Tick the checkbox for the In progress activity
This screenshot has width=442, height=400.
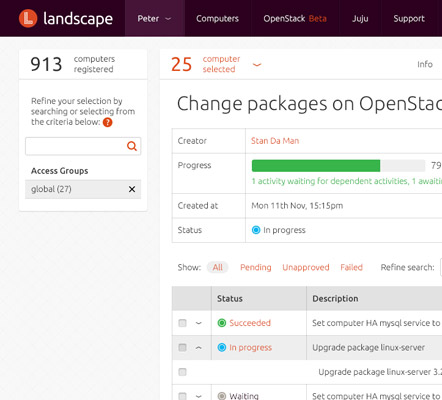(x=182, y=347)
